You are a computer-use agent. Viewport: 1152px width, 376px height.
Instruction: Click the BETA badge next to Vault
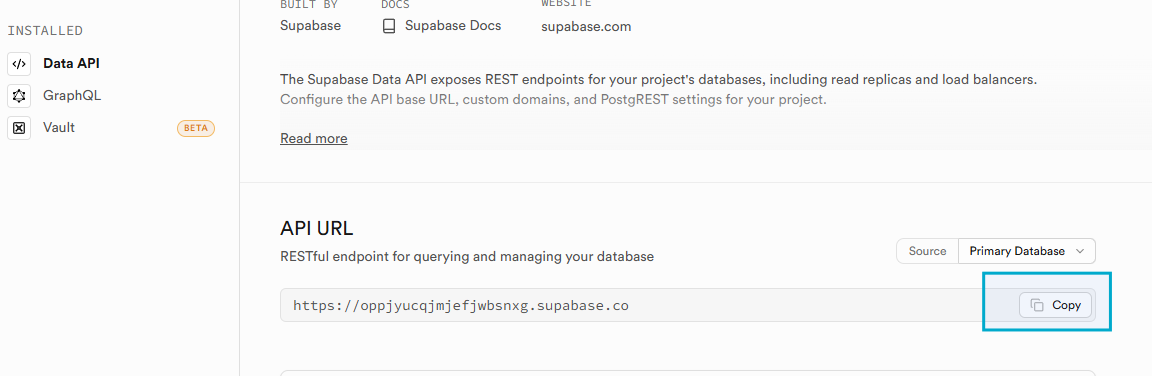195,128
